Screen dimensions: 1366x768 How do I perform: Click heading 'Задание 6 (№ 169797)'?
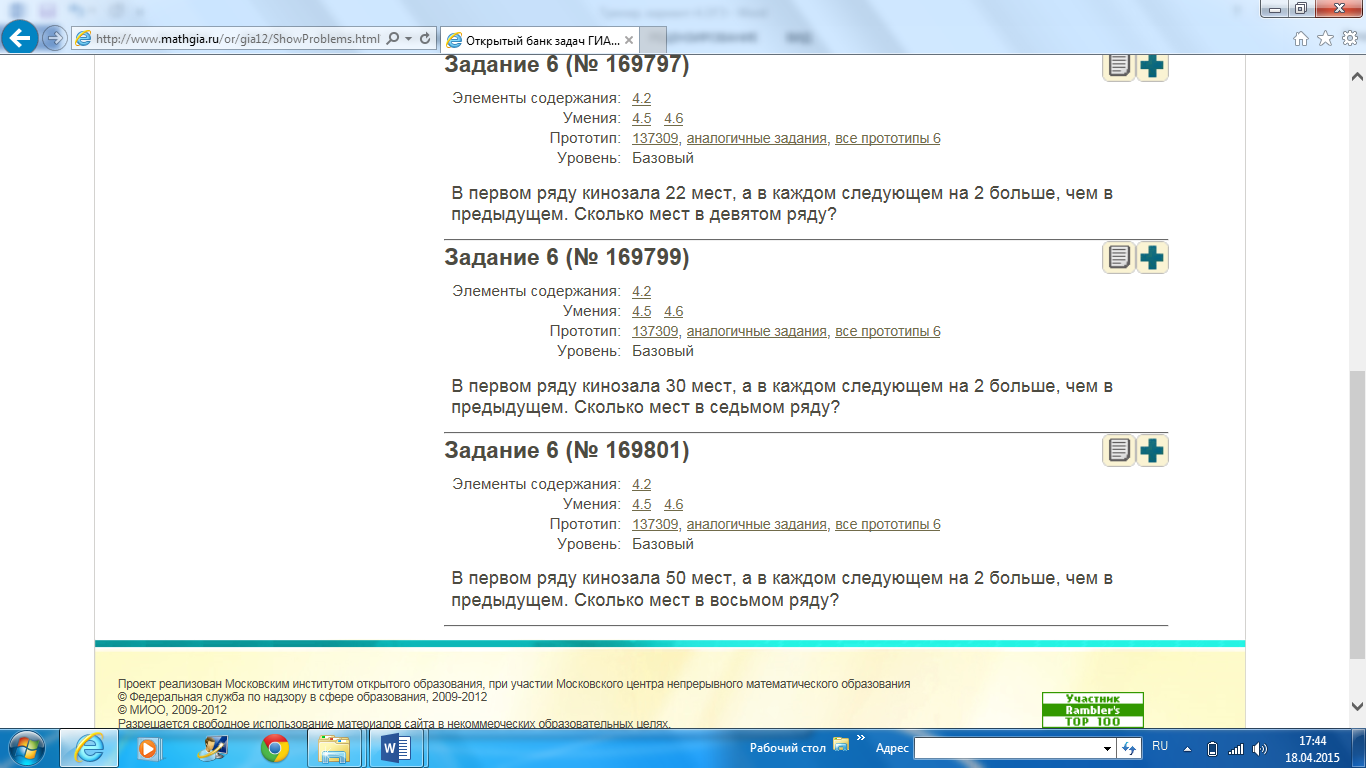(567, 65)
